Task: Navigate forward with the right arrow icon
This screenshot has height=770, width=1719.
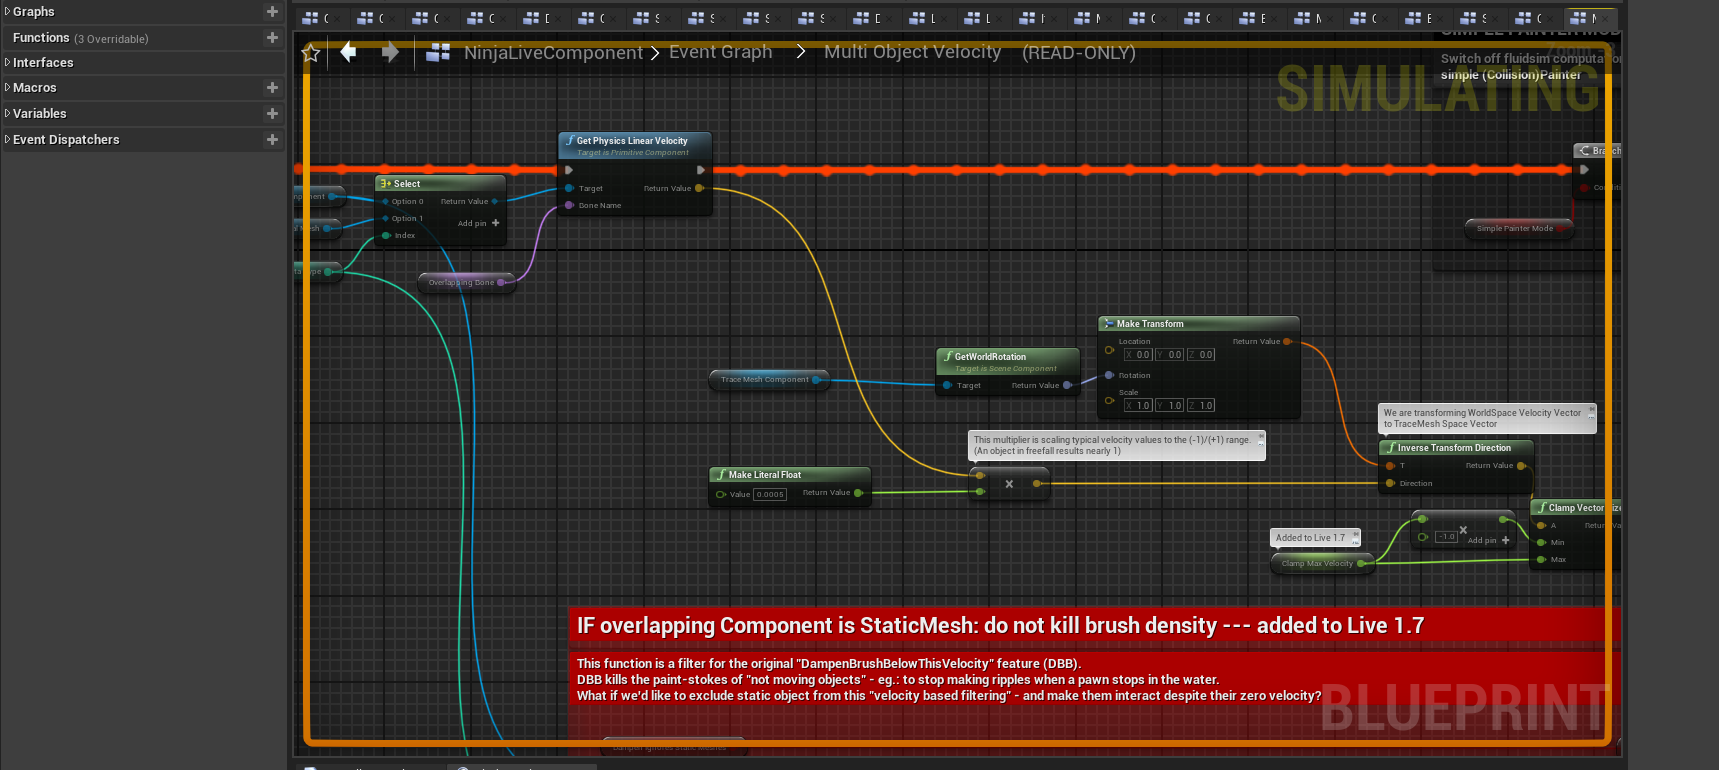Action: coord(390,52)
